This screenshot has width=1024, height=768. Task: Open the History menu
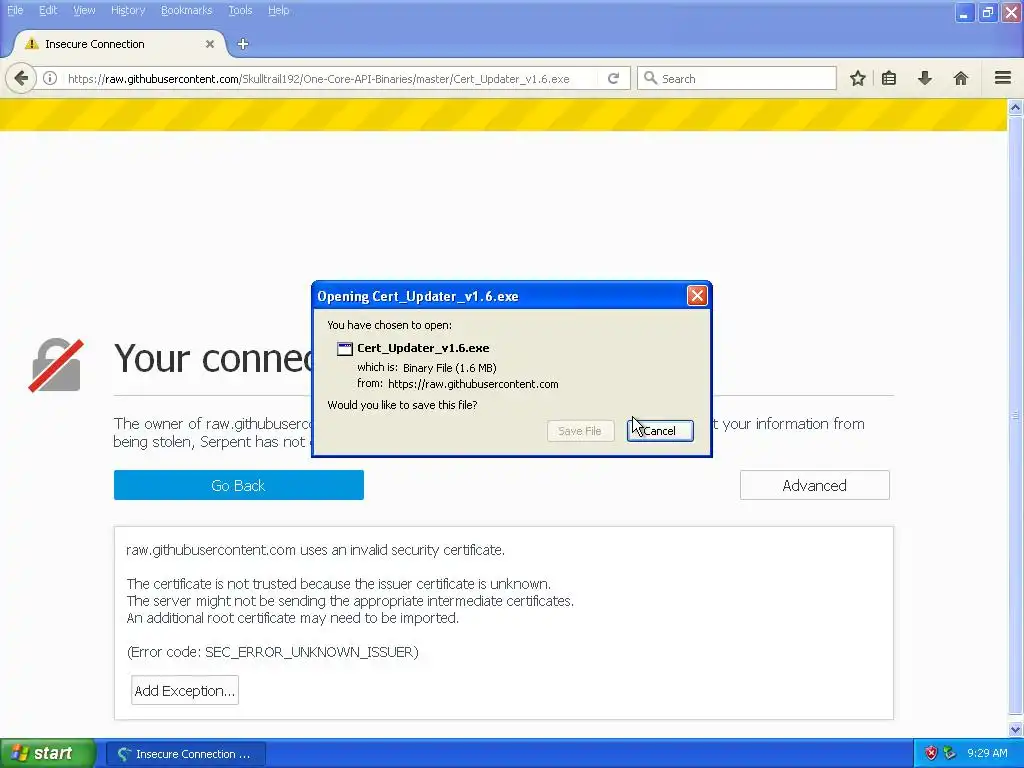(128, 10)
